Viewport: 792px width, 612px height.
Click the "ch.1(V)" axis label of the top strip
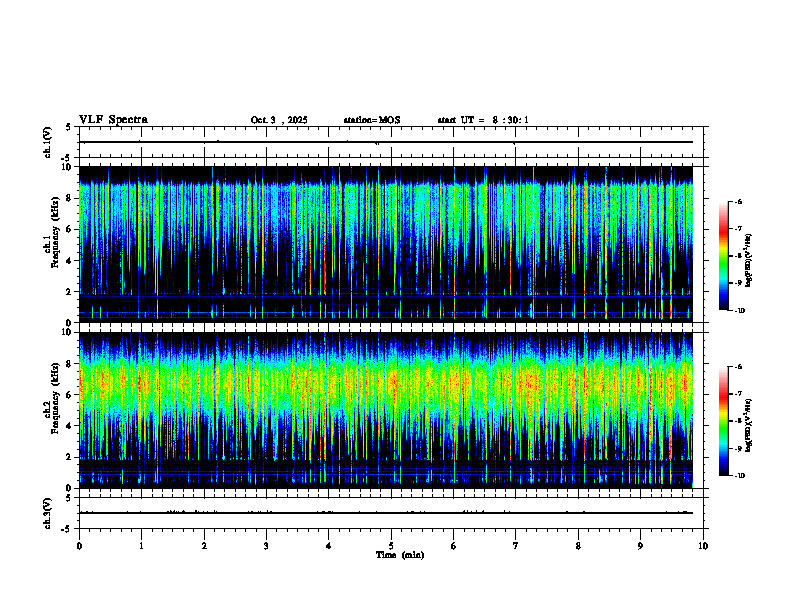click(x=47, y=142)
